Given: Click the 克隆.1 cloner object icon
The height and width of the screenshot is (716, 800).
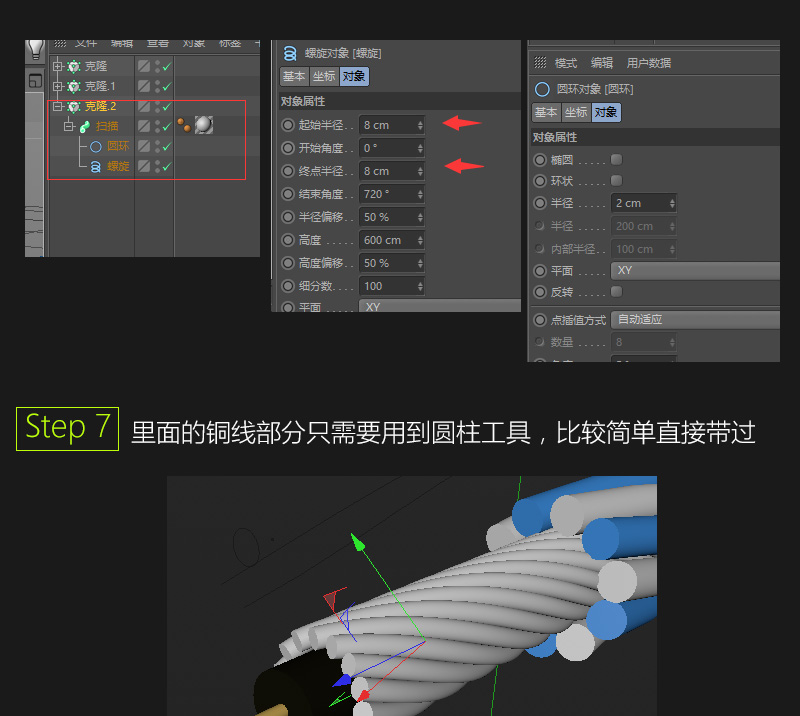Looking at the screenshot, I should 74,86.
